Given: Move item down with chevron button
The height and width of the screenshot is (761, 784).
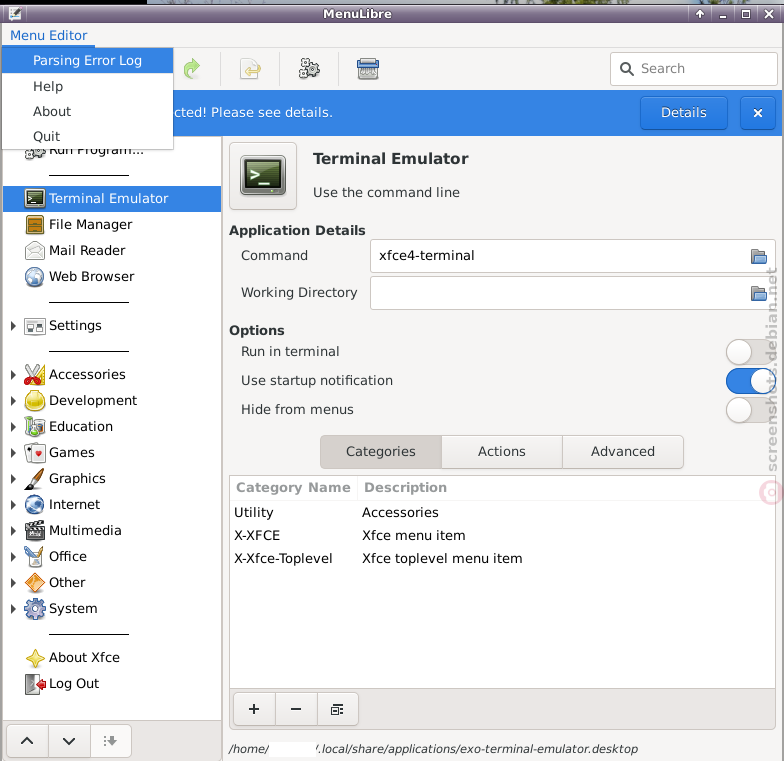Looking at the screenshot, I should tap(69, 741).
